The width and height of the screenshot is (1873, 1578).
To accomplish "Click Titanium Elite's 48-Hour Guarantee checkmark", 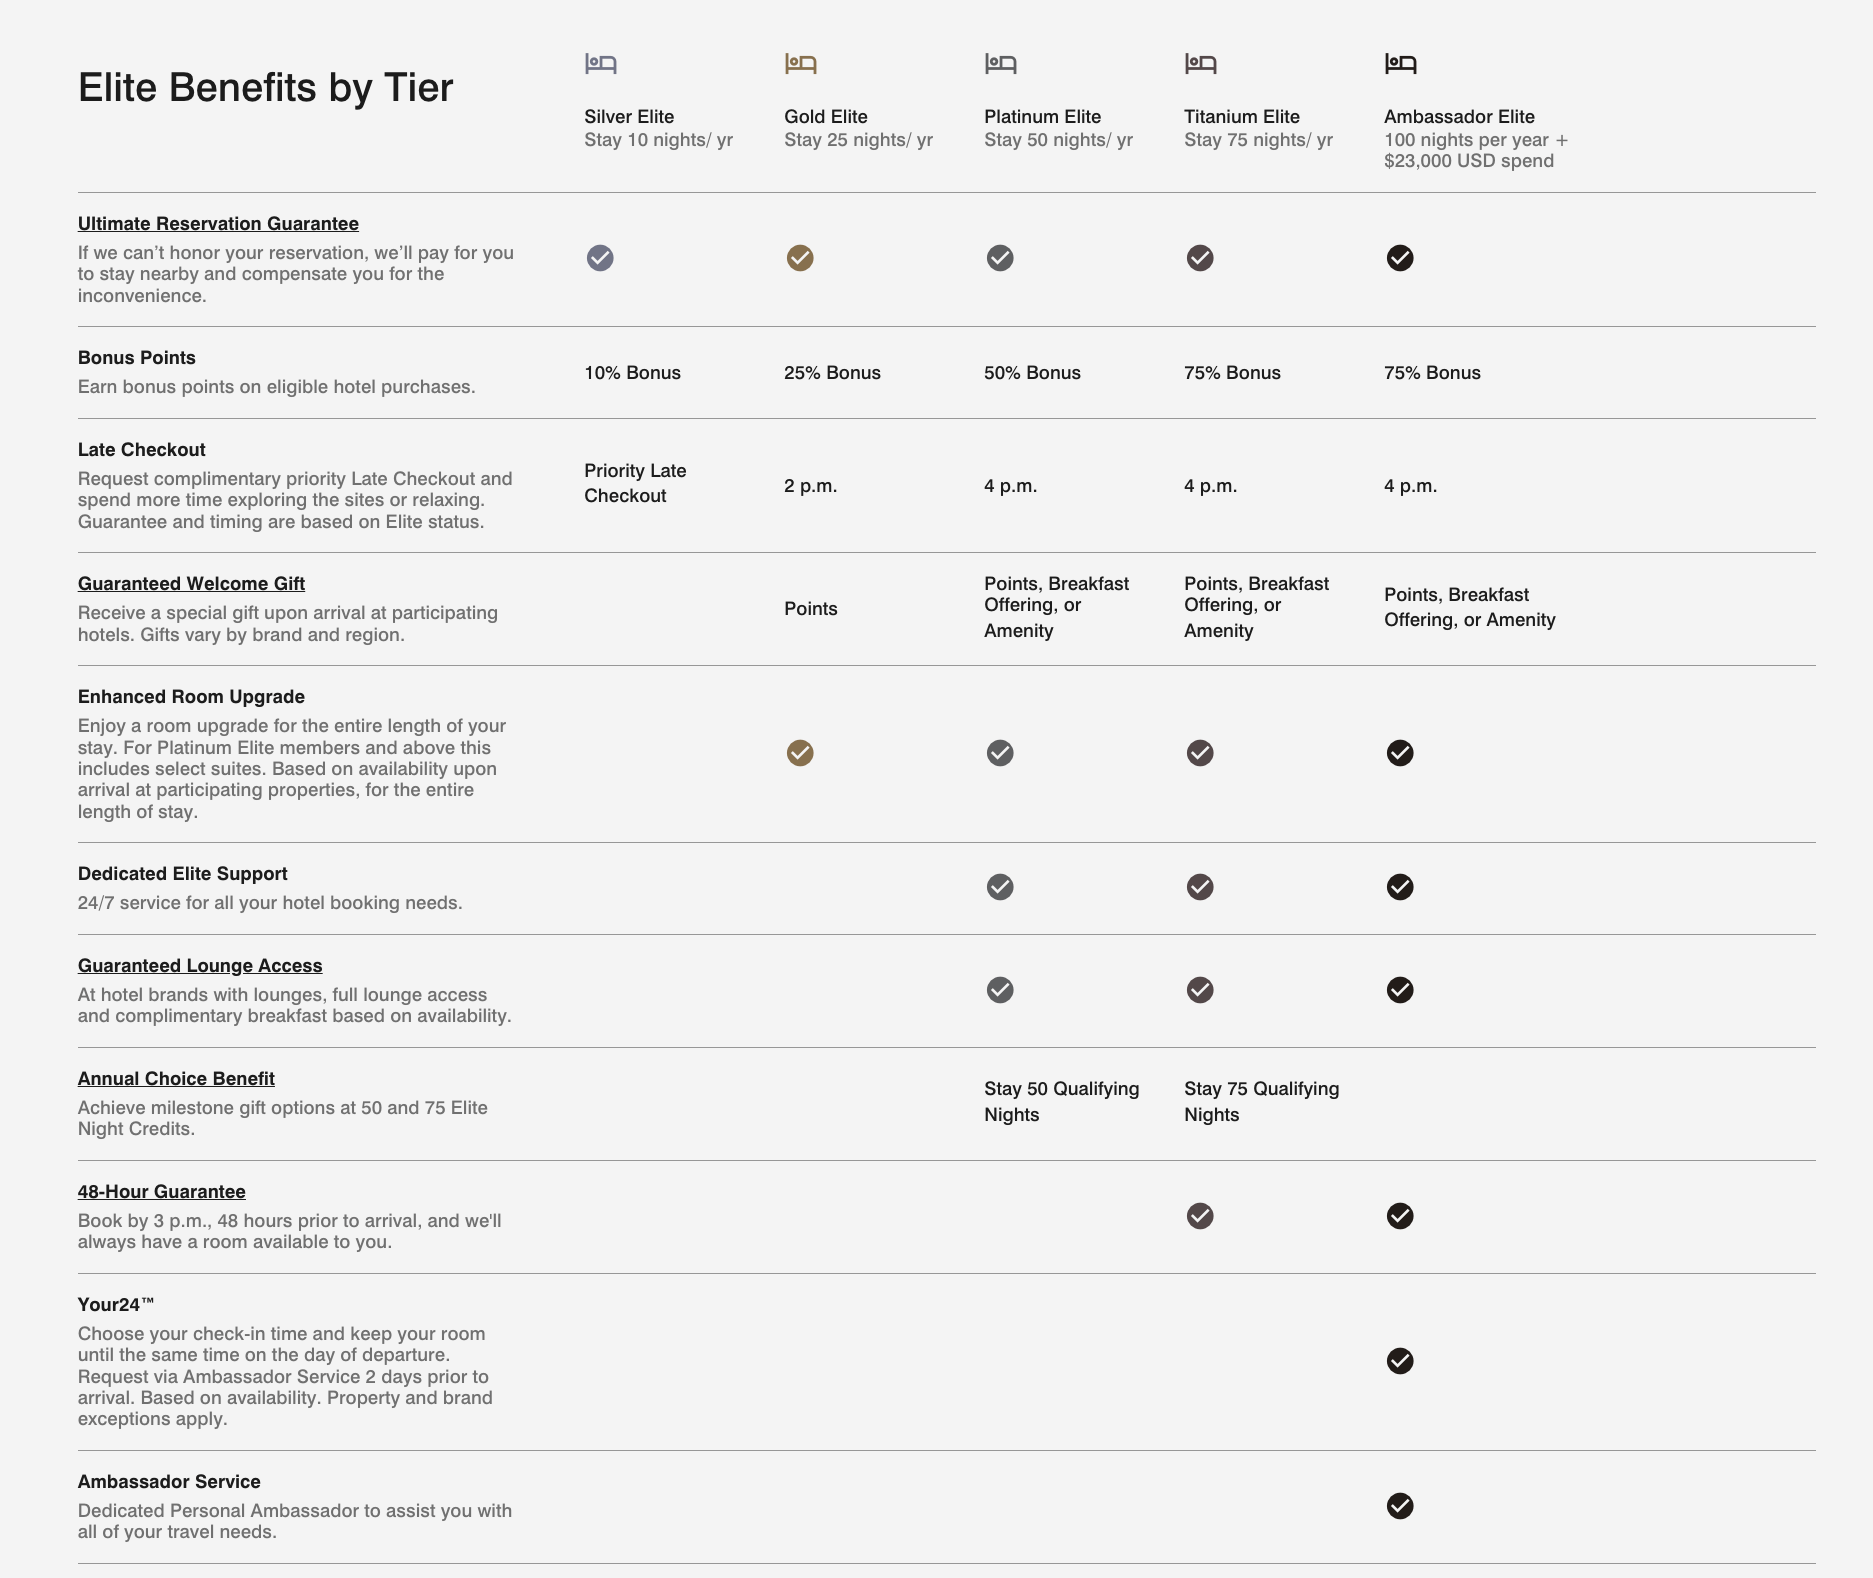I will click(x=1200, y=1216).
